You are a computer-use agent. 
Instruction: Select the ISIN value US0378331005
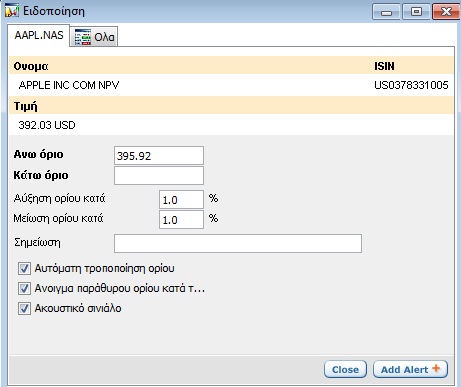click(411, 85)
